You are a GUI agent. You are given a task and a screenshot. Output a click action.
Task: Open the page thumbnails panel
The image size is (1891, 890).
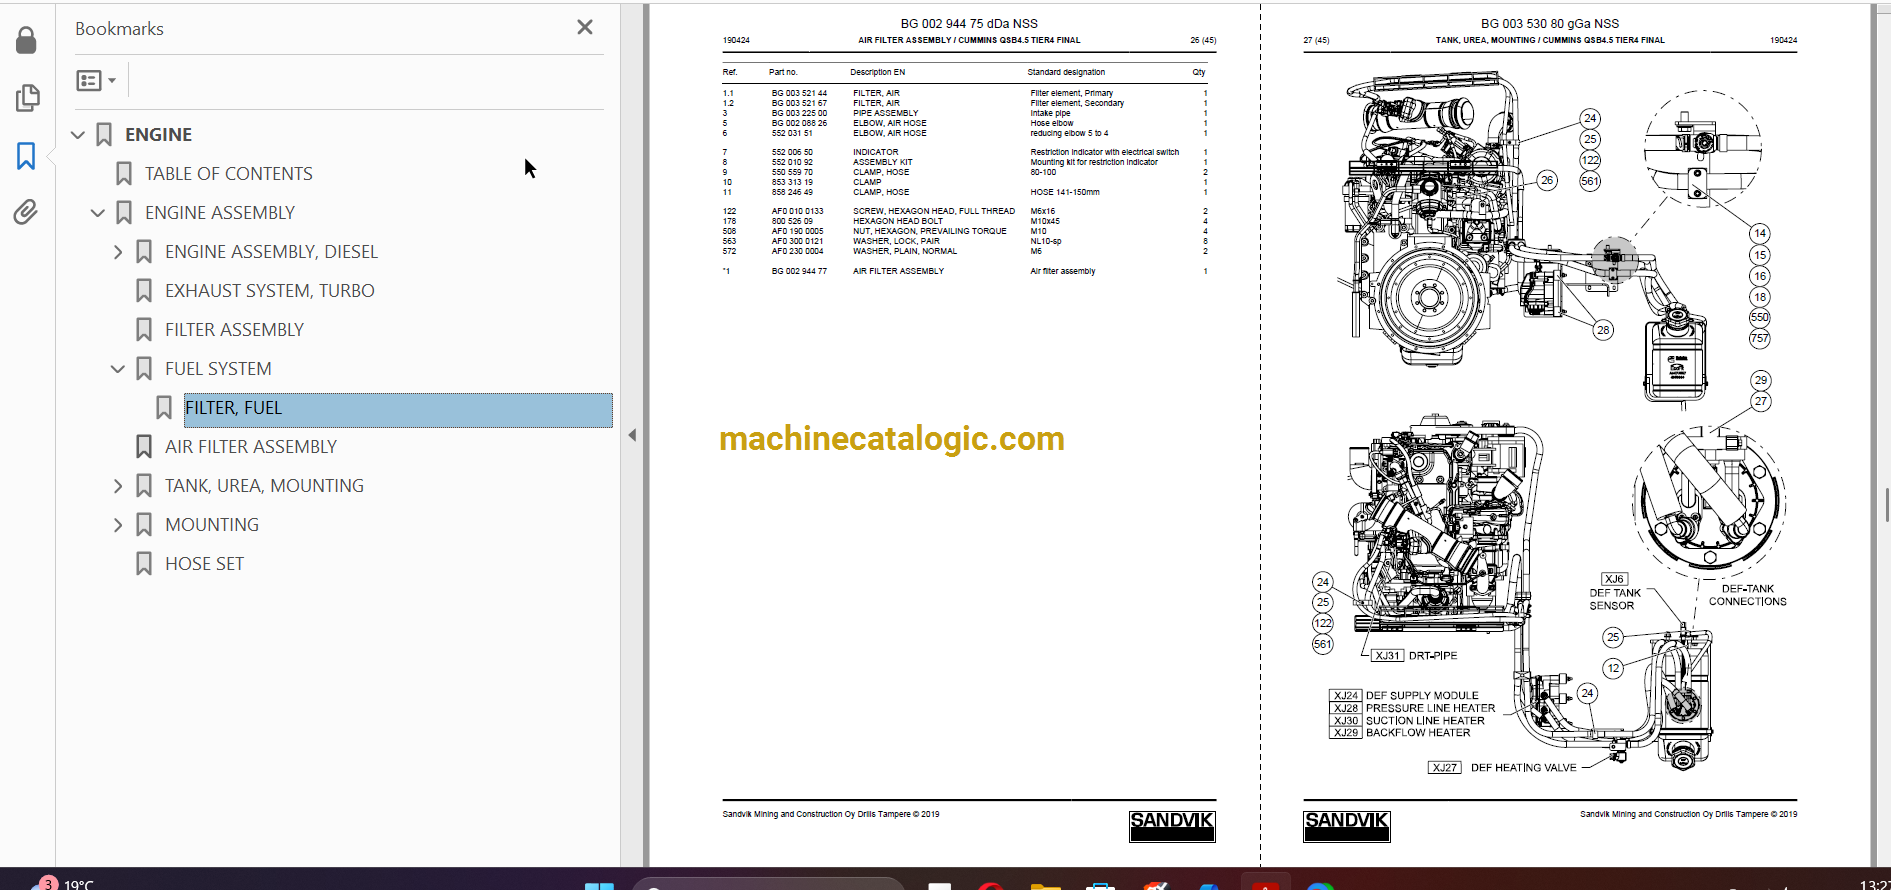point(27,98)
